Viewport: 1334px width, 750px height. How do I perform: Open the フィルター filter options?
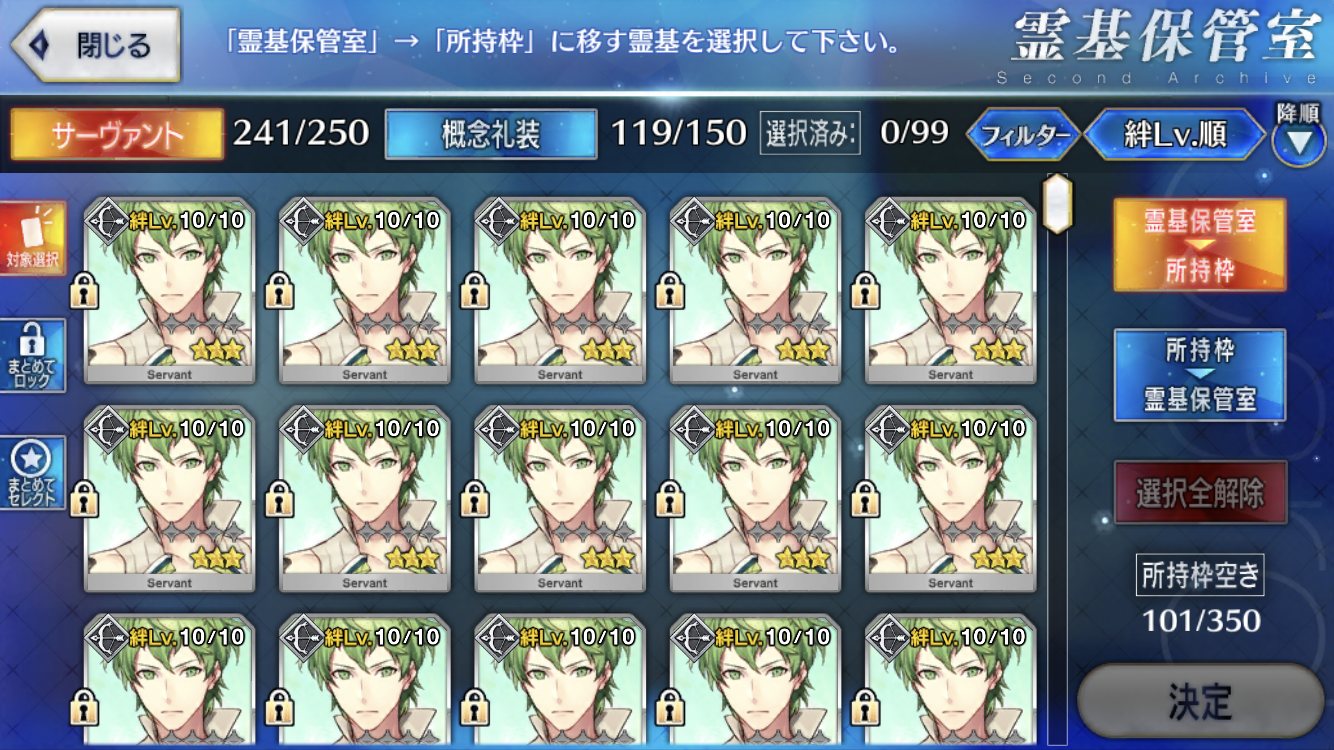(x=1023, y=134)
